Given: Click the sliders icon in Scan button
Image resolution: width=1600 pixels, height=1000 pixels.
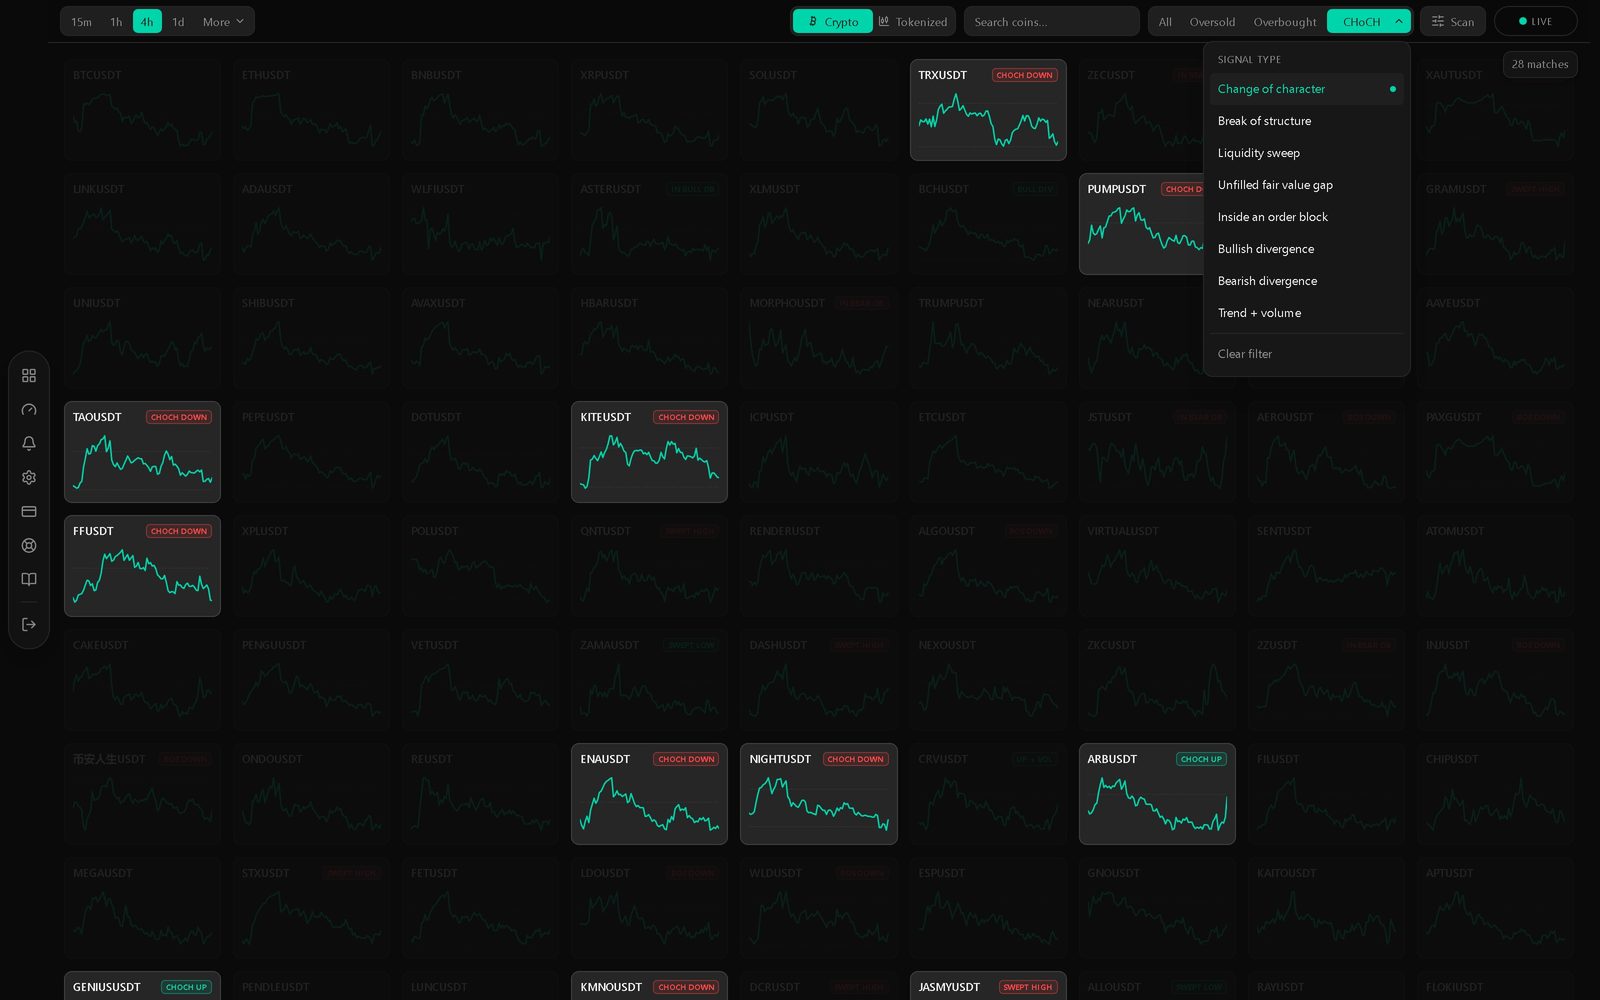Looking at the screenshot, I should [x=1438, y=21].
